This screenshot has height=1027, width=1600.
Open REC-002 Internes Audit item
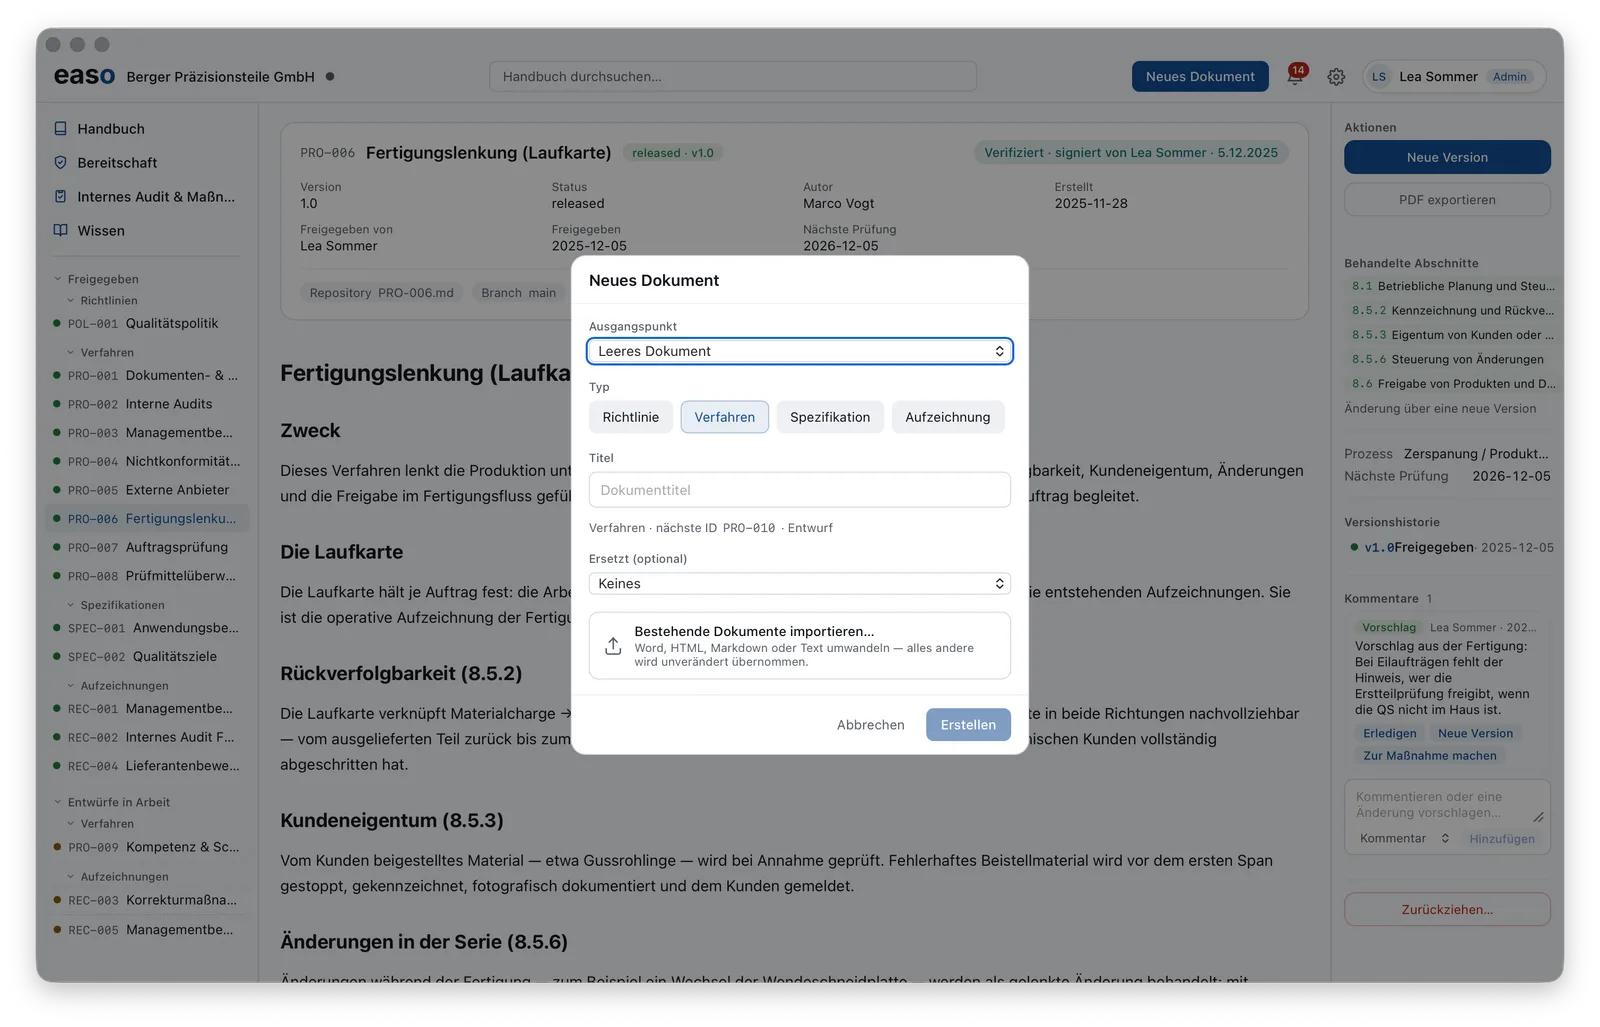tap(148, 737)
